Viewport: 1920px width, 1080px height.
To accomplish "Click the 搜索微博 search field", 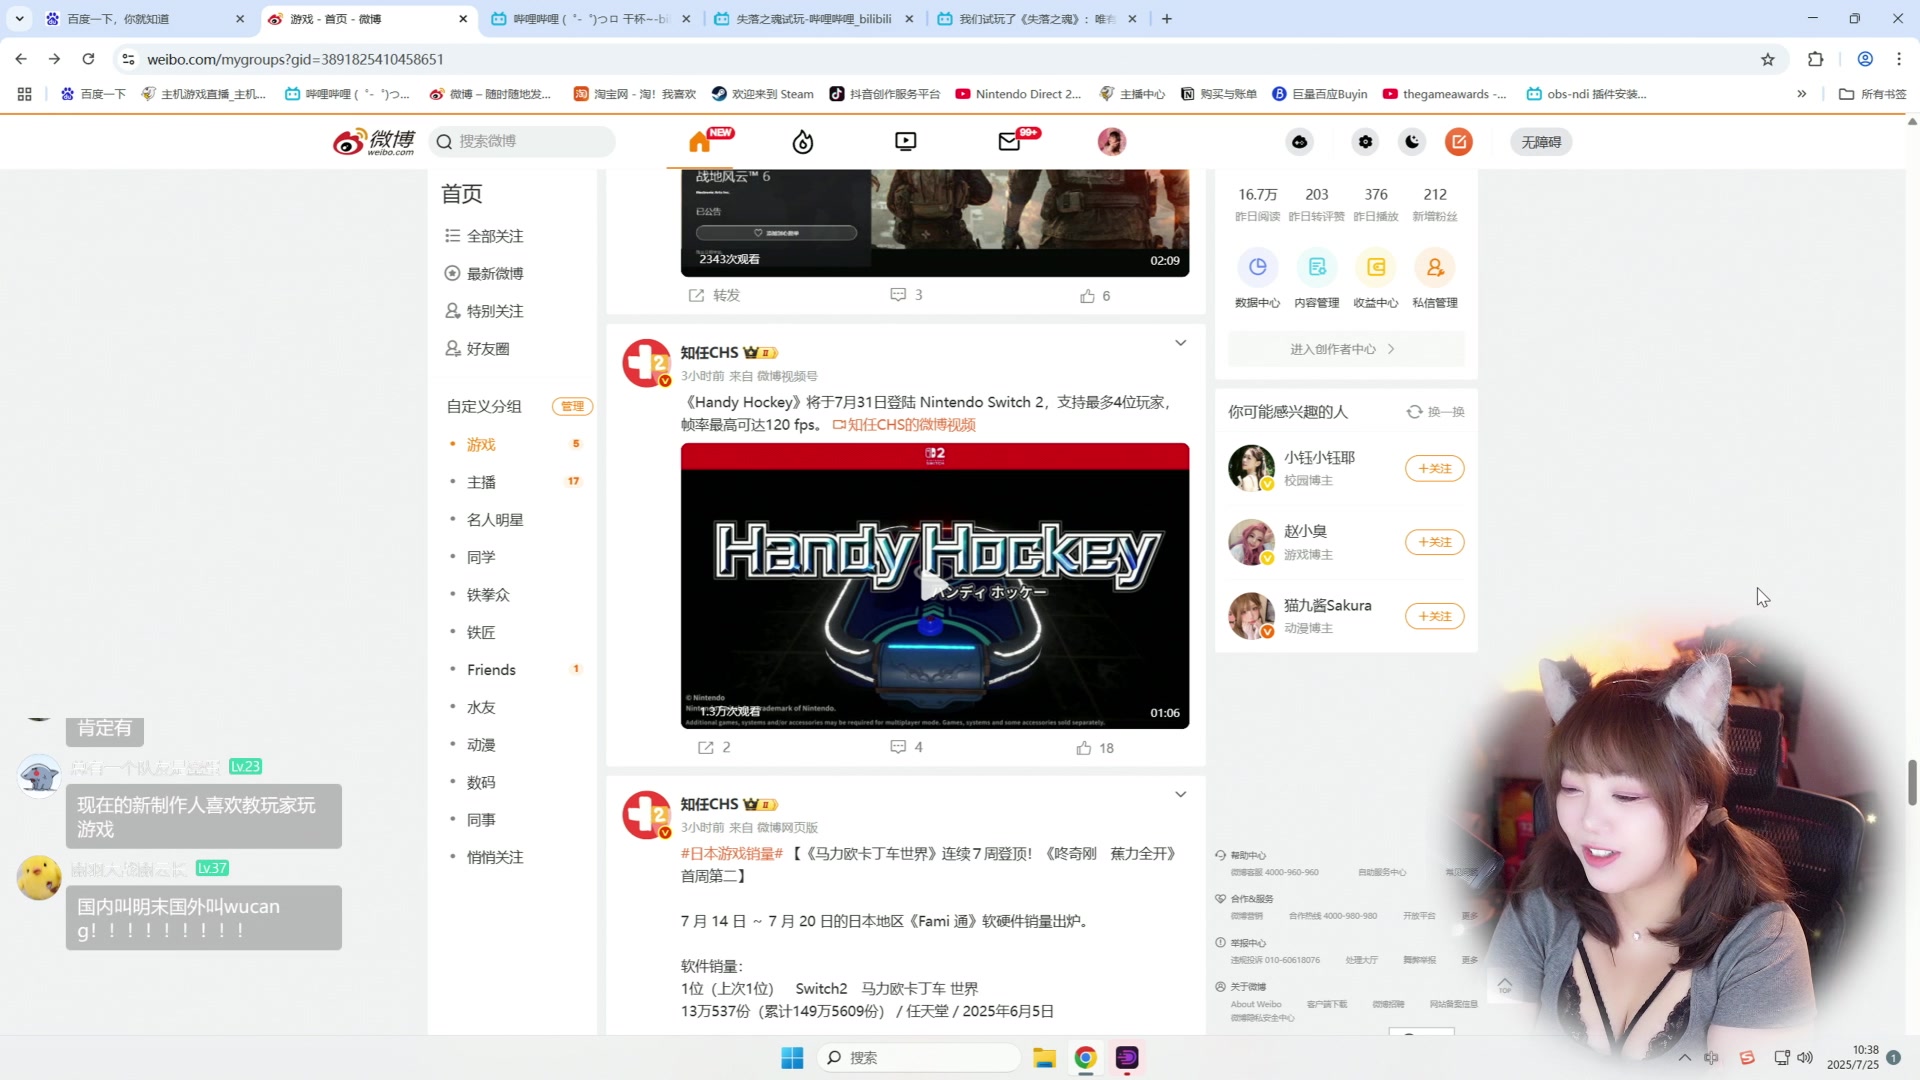I will (x=522, y=141).
